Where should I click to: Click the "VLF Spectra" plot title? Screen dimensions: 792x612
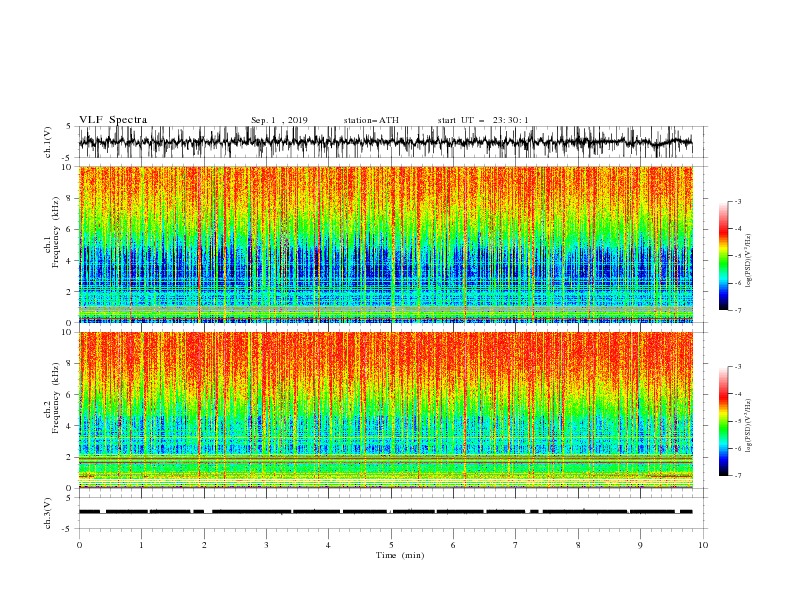113,120
